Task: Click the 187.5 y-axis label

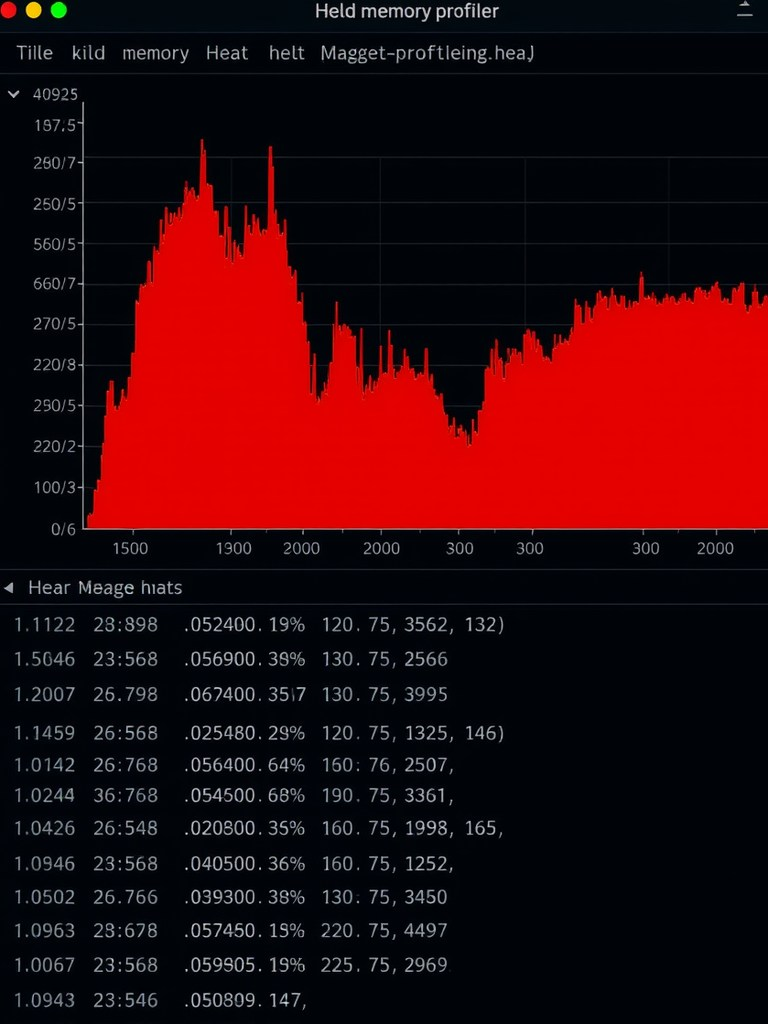Action: click(56, 124)
